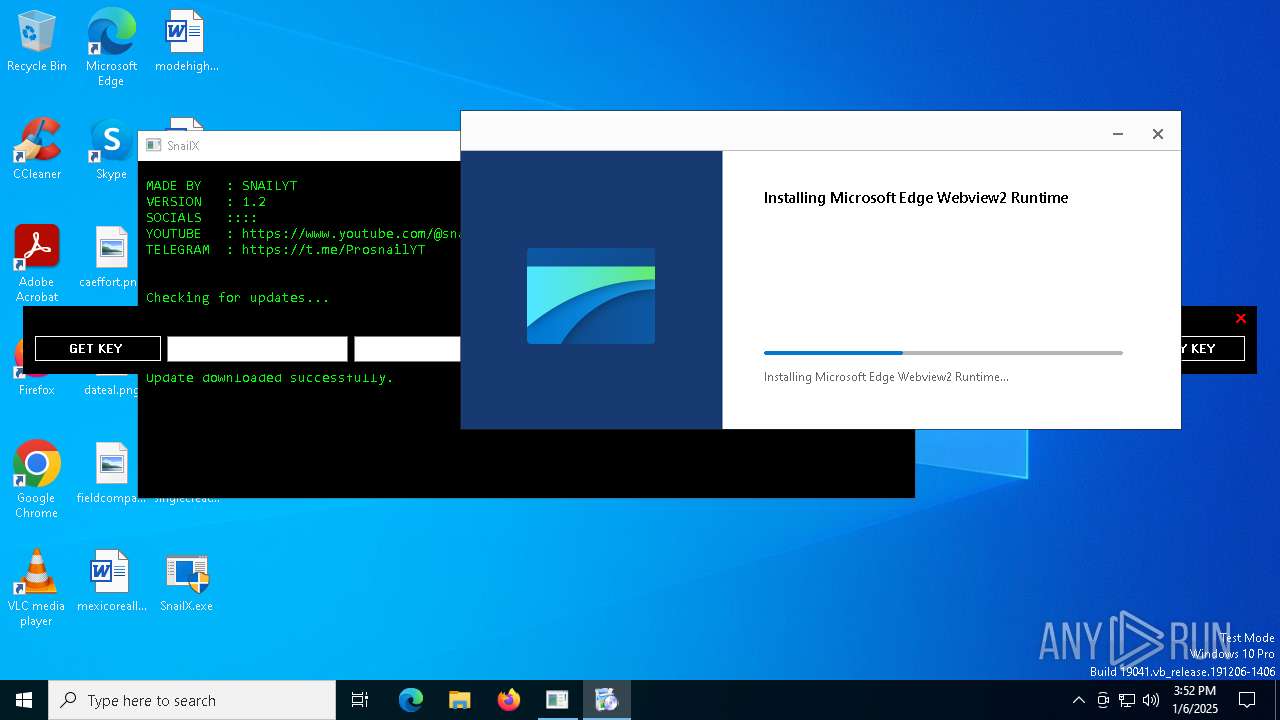Launch Edge from the taskbar
The width and height of the screenshot is (1280, 720).
411,700
